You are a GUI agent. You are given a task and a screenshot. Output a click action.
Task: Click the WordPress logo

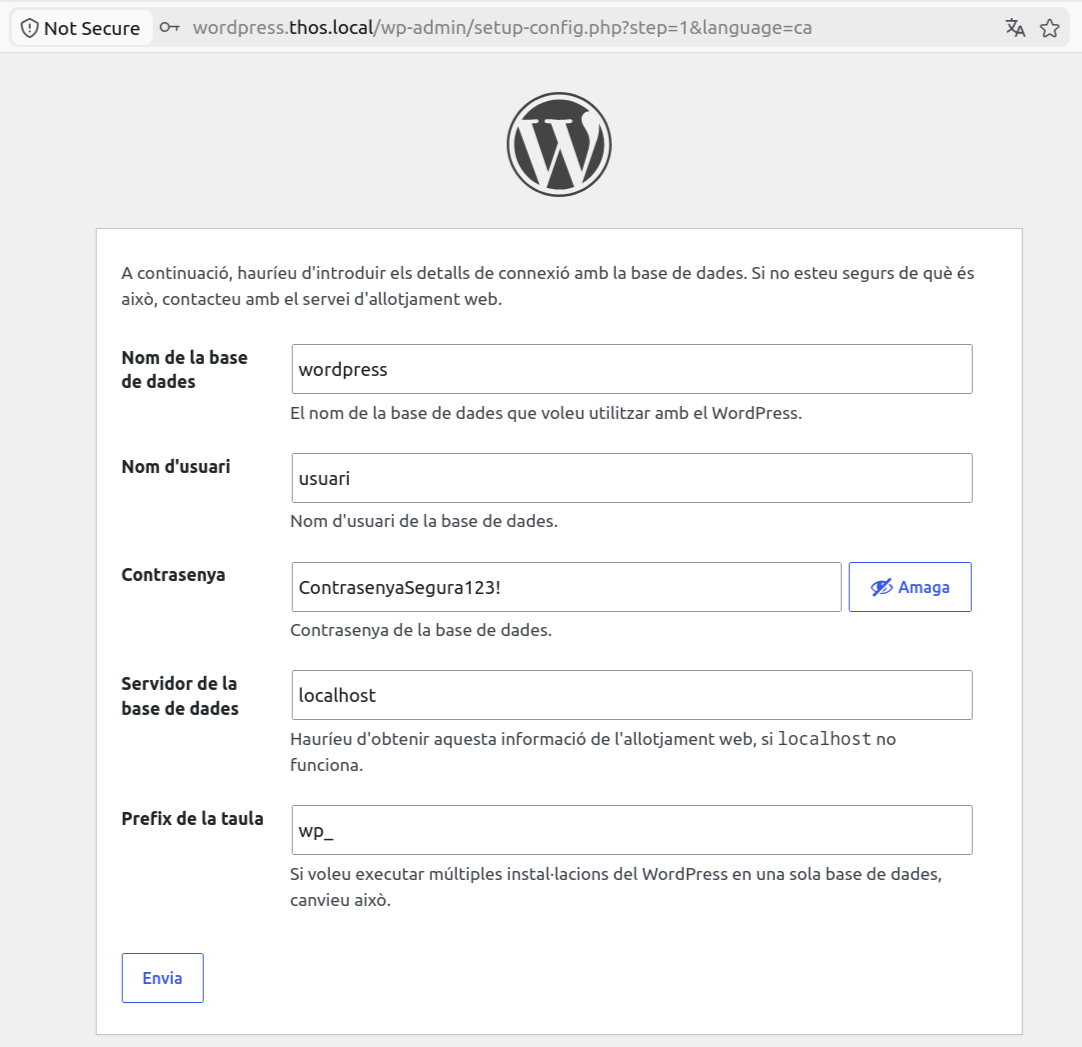click(x=559, y=144)
